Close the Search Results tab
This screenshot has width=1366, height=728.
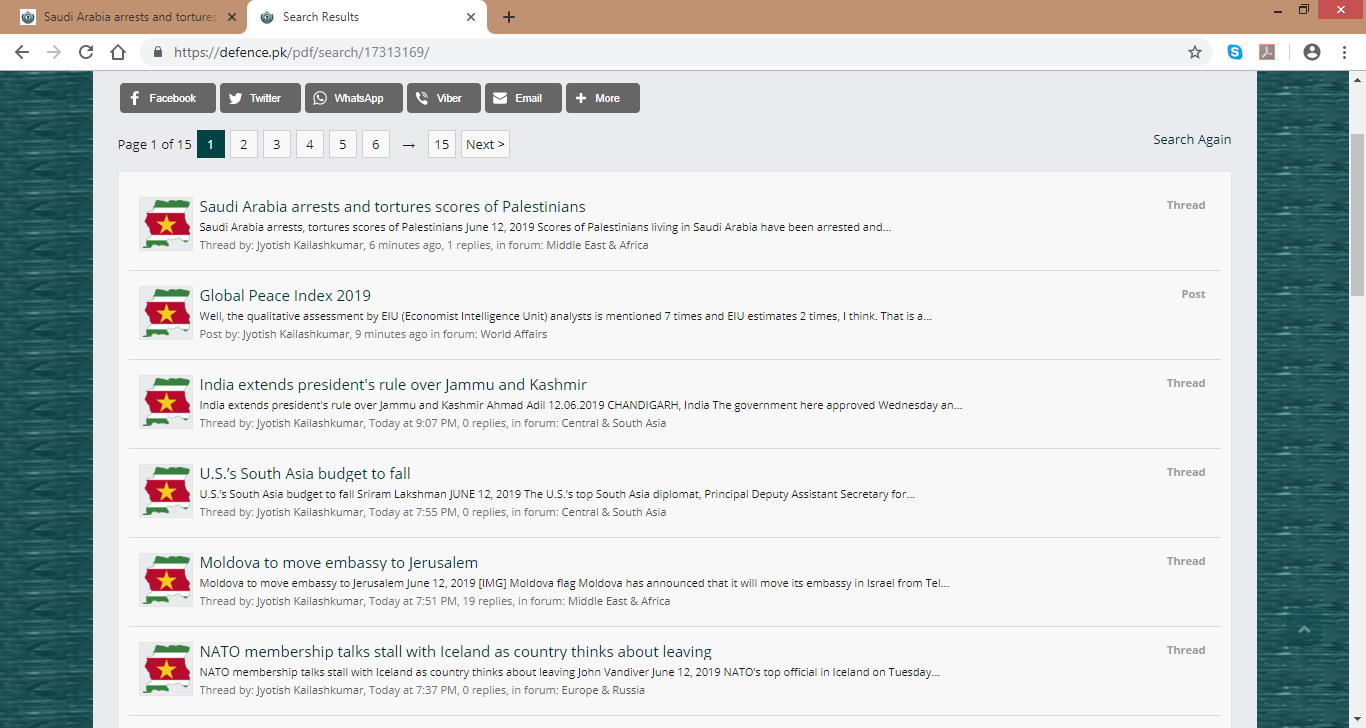click(x=471, y=17)
